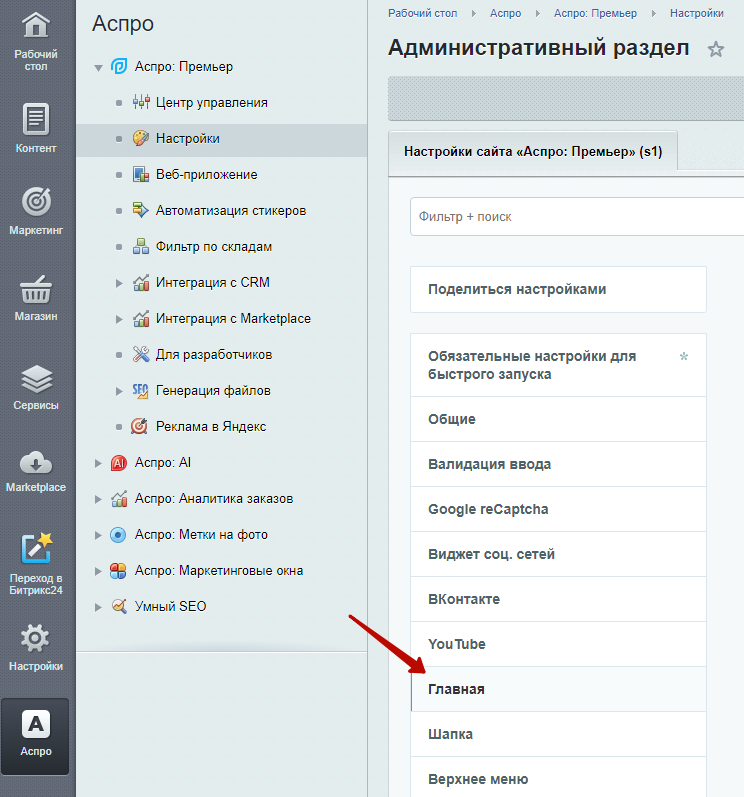Open the Маркетинг target icon
The height and width of the screenshot is (797, 744).
(36, 201)
